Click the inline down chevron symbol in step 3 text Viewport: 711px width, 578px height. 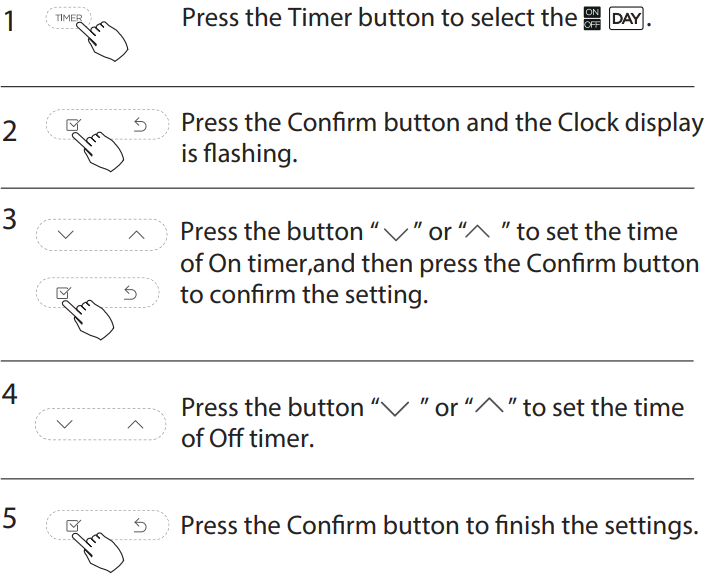[396, 234]
